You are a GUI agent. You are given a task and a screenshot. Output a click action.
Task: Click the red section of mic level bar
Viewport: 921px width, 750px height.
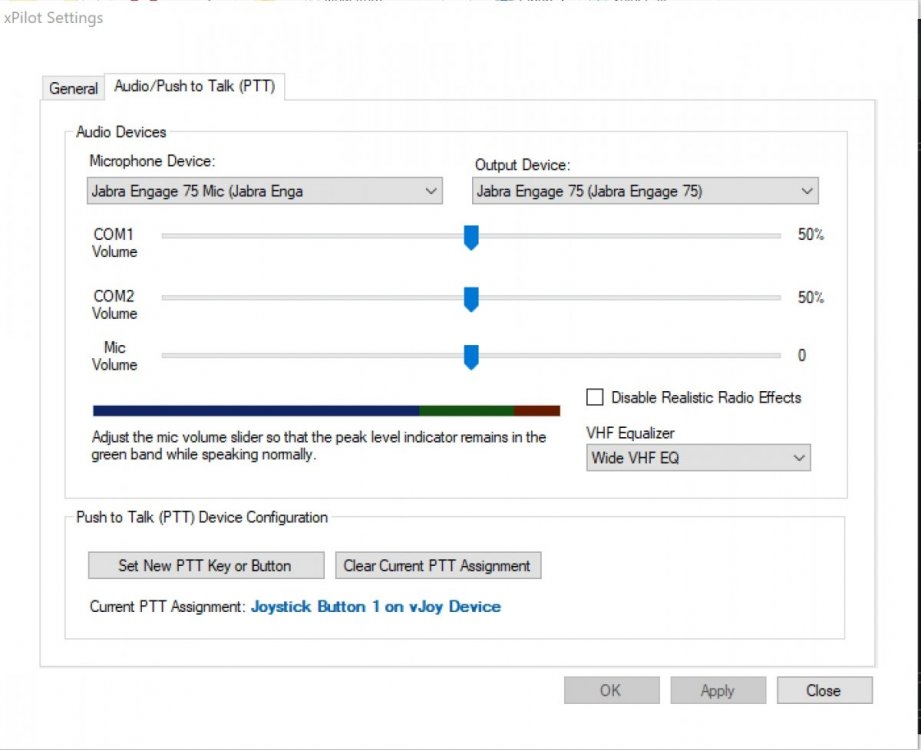[x=537, y=411]
